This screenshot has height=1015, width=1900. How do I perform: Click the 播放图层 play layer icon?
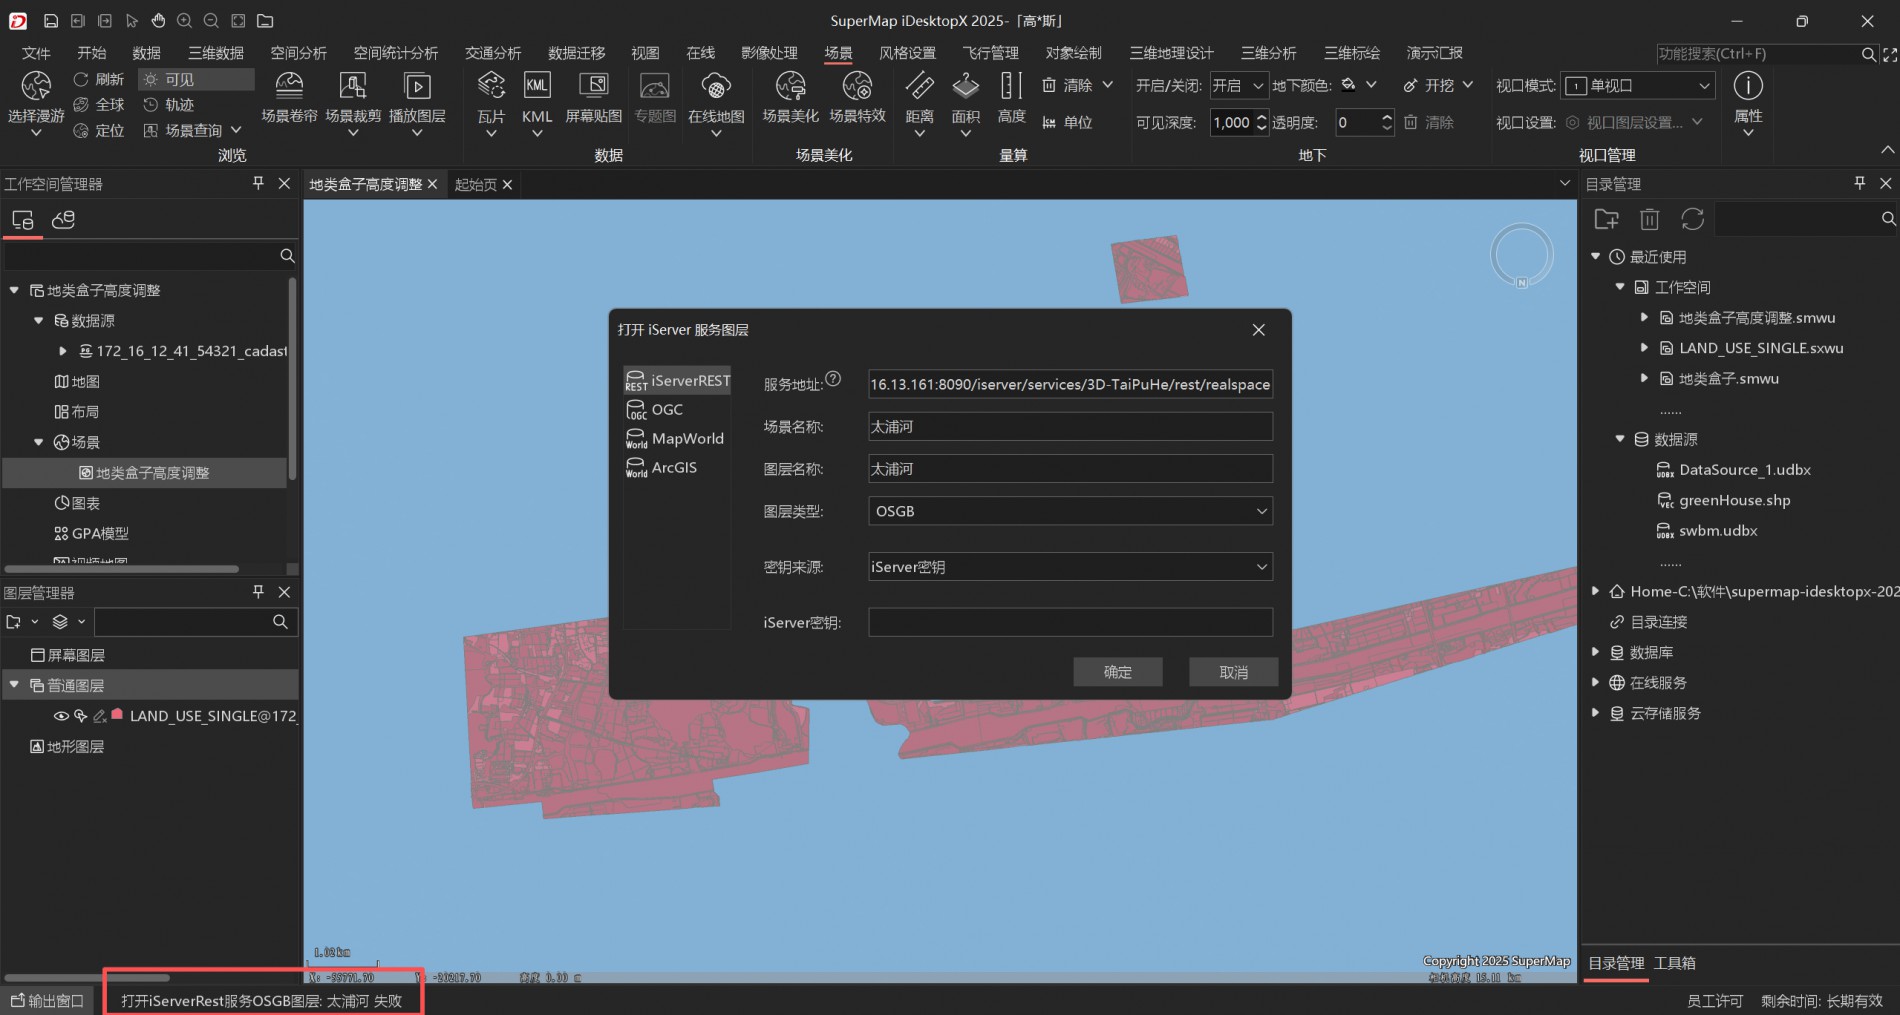[417, 87]
